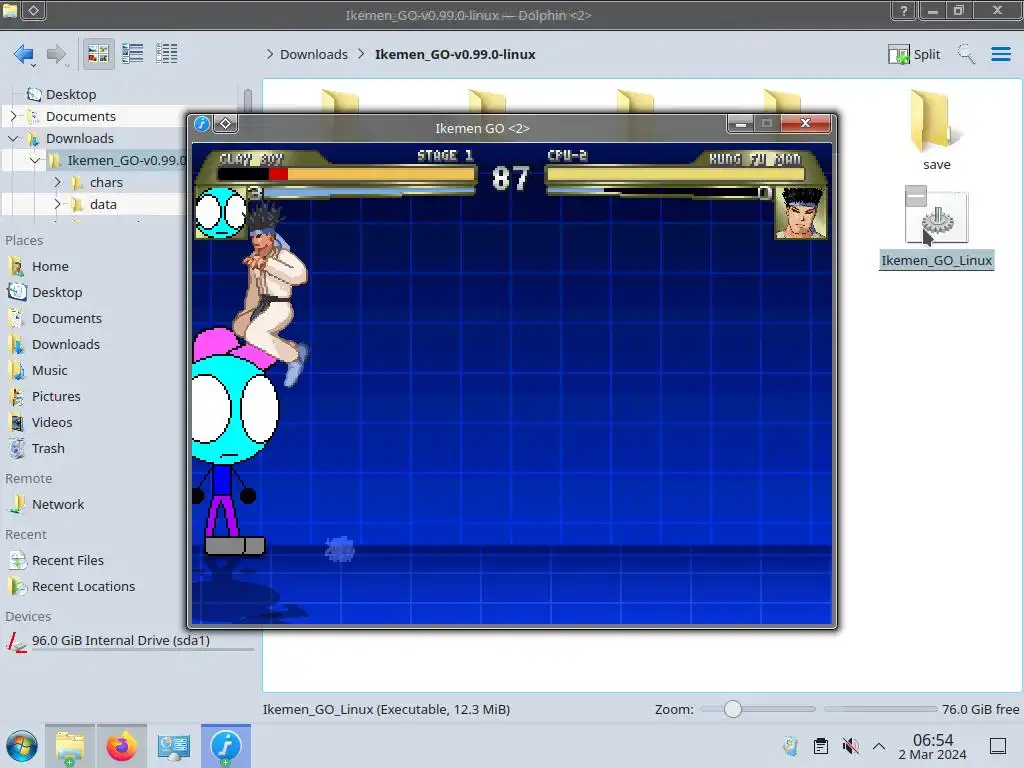The width and height of the screenshot is (1024, 768).
Task: Toggle Split view in Dolphin
Action: (914, 54)
